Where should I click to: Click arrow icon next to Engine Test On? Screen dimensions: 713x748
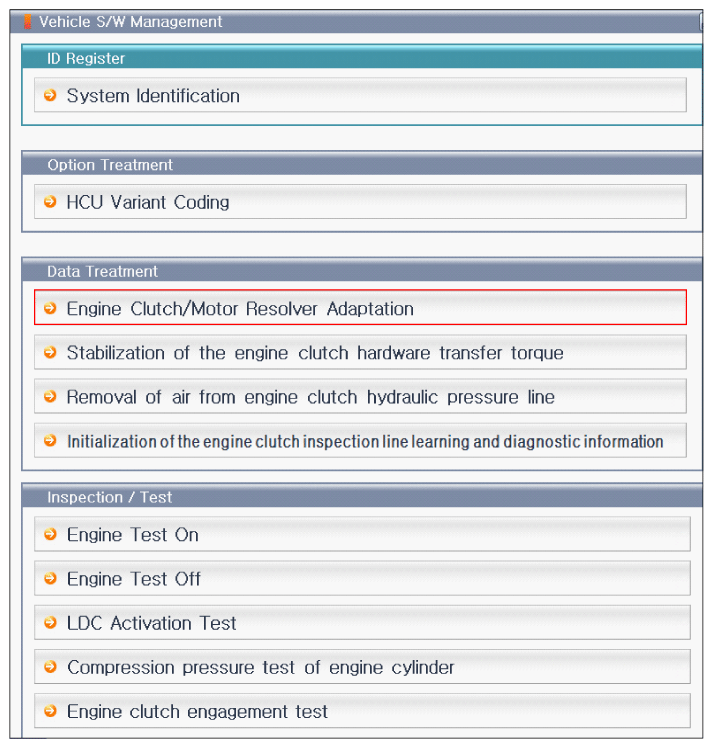pos(50,534)
